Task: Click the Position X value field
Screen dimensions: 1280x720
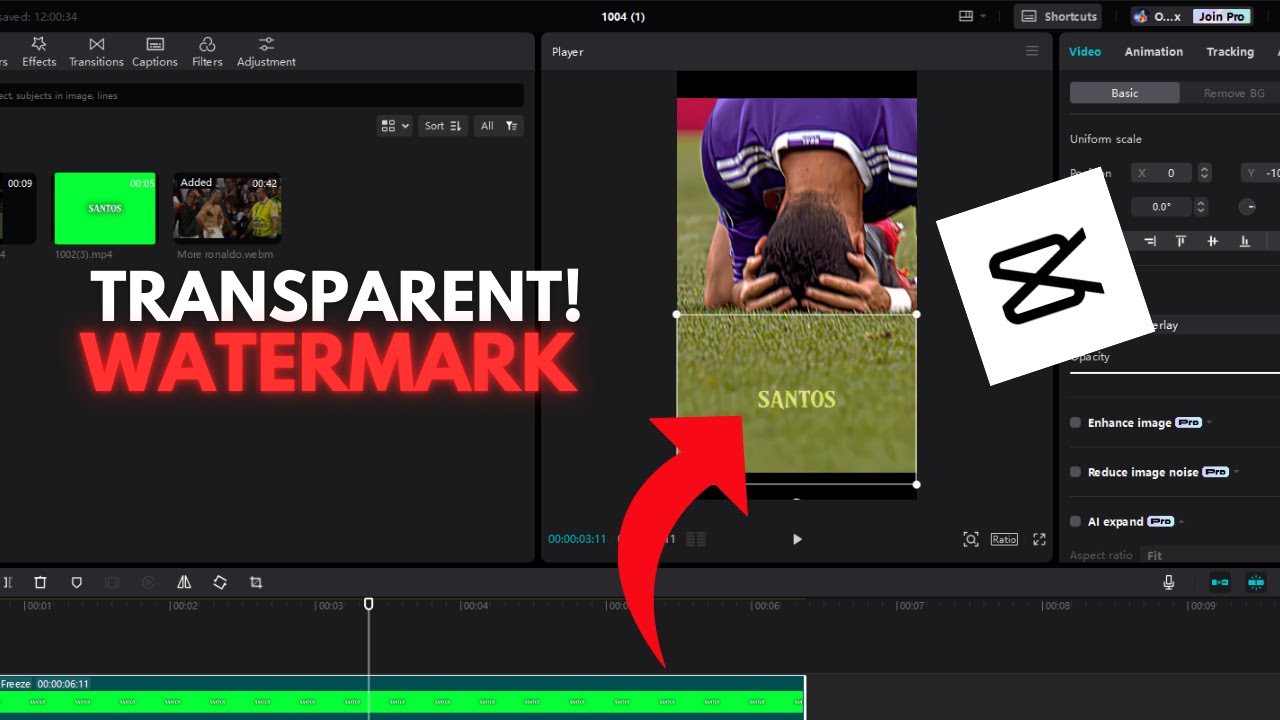Action: [x=1162, y=173]
